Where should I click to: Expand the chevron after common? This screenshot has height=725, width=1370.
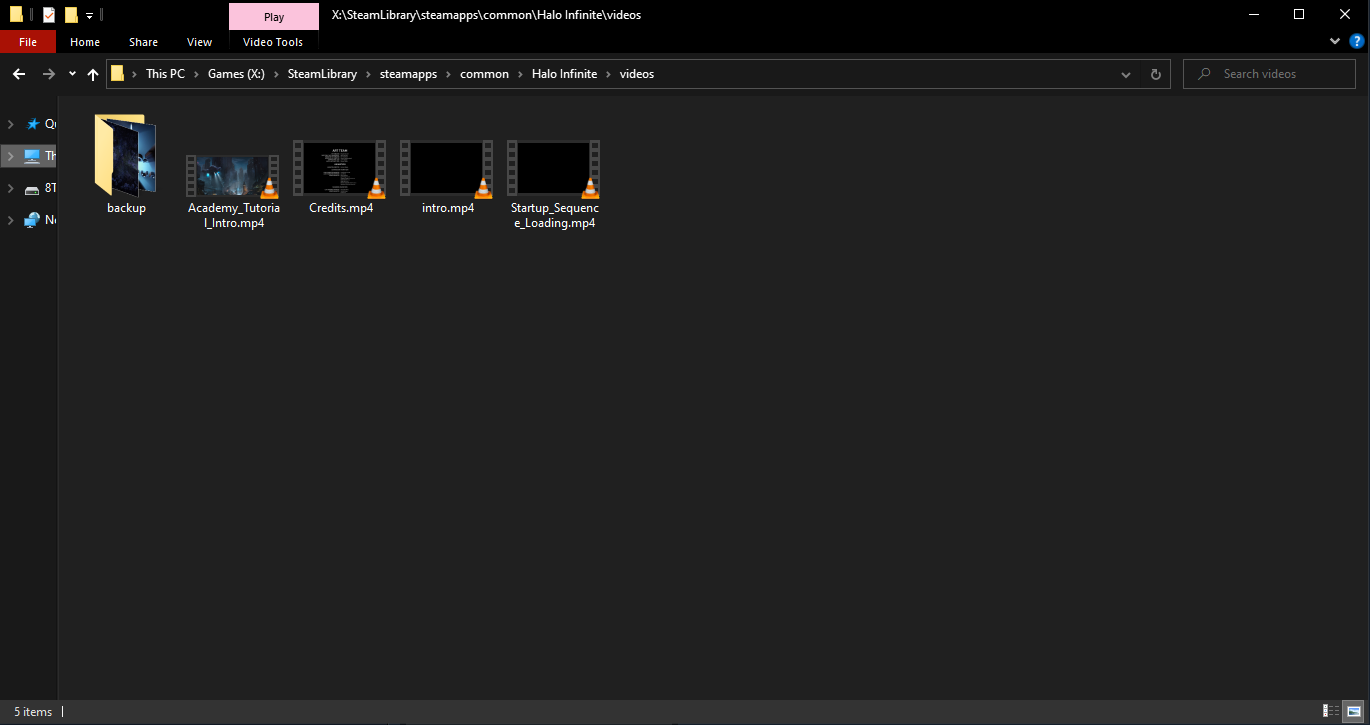click(x=521, y=74)
